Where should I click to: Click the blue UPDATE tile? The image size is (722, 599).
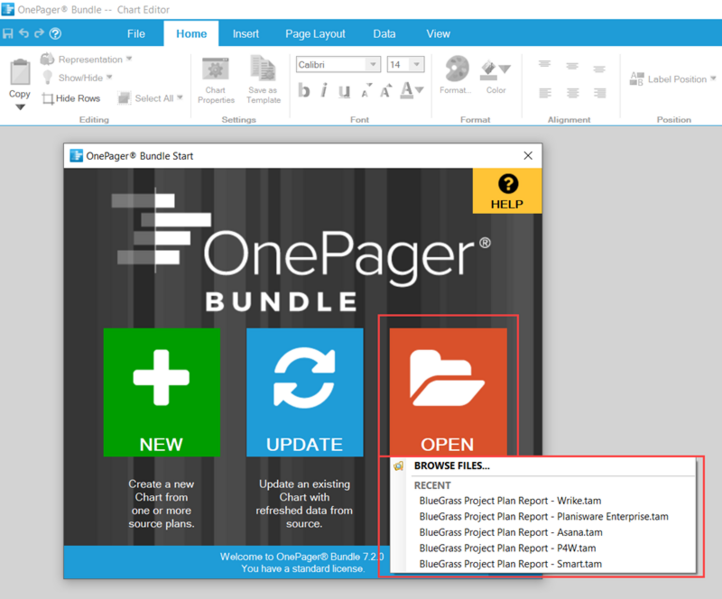click(304, 392)
